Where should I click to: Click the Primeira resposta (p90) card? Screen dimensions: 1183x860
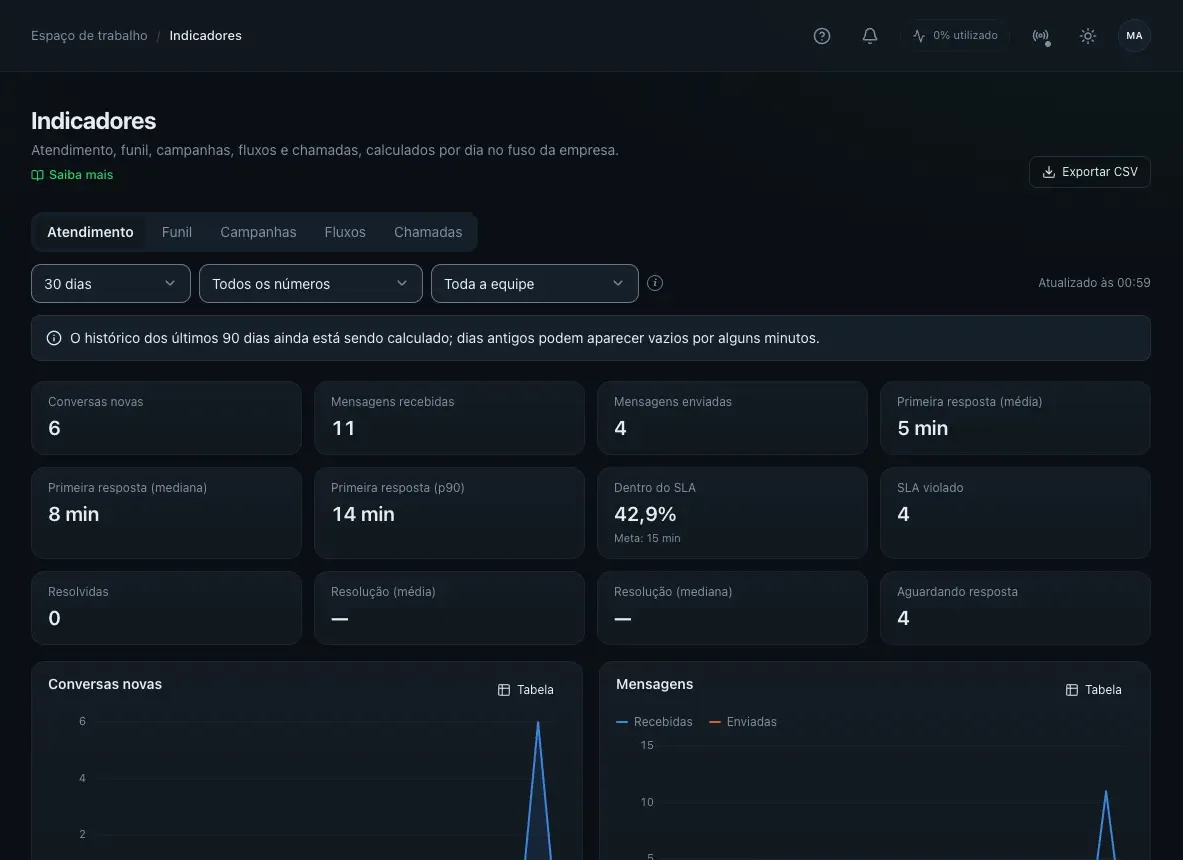[449, 513]
